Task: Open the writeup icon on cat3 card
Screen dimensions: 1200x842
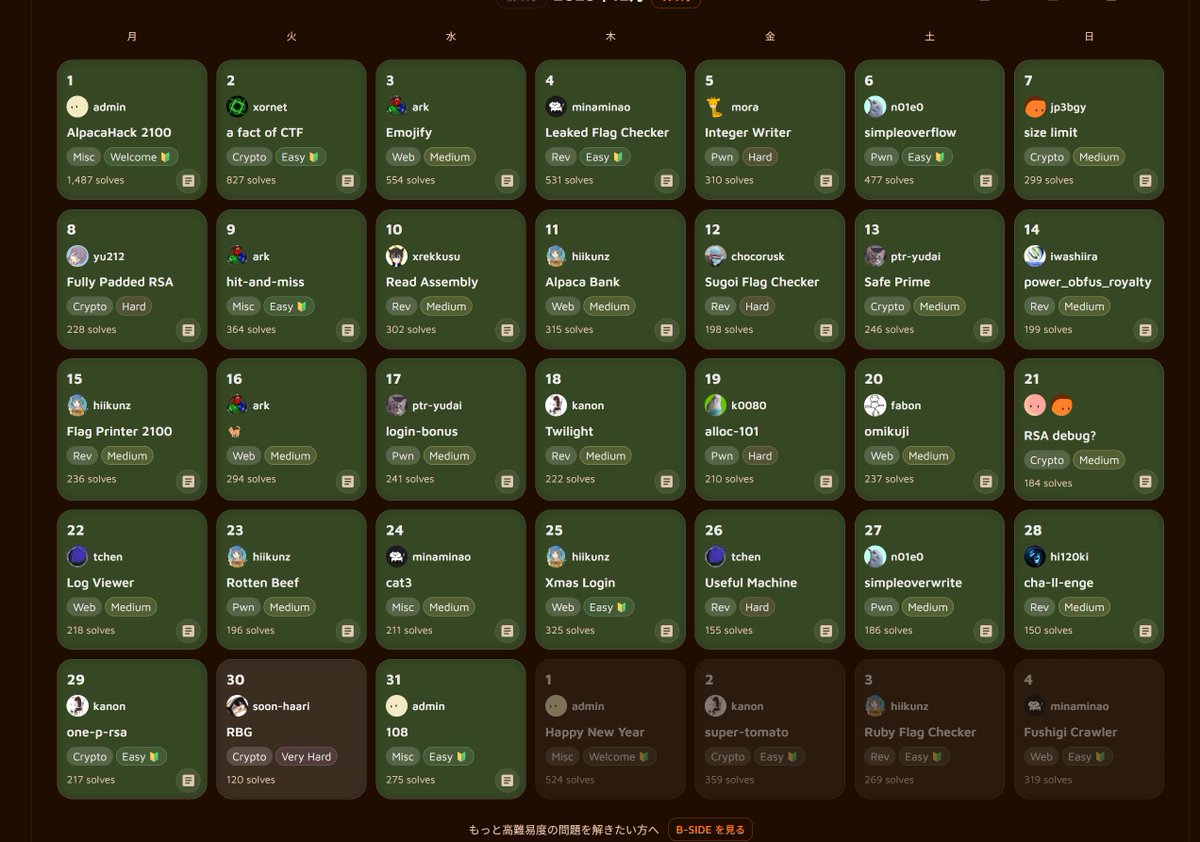Action: (507, 631)
